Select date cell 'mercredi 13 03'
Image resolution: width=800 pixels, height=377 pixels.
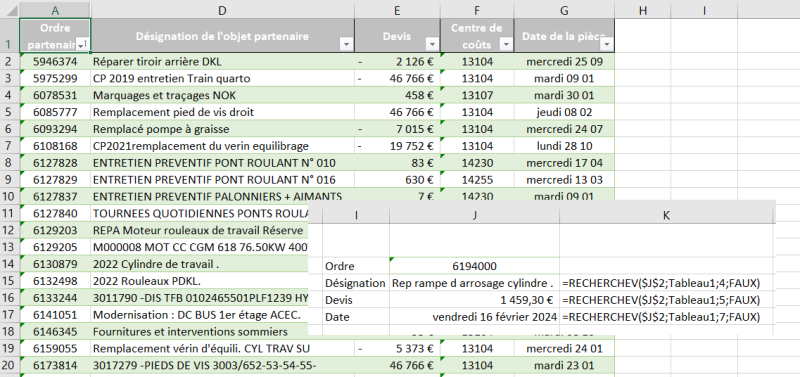click(x=564, y=180)
